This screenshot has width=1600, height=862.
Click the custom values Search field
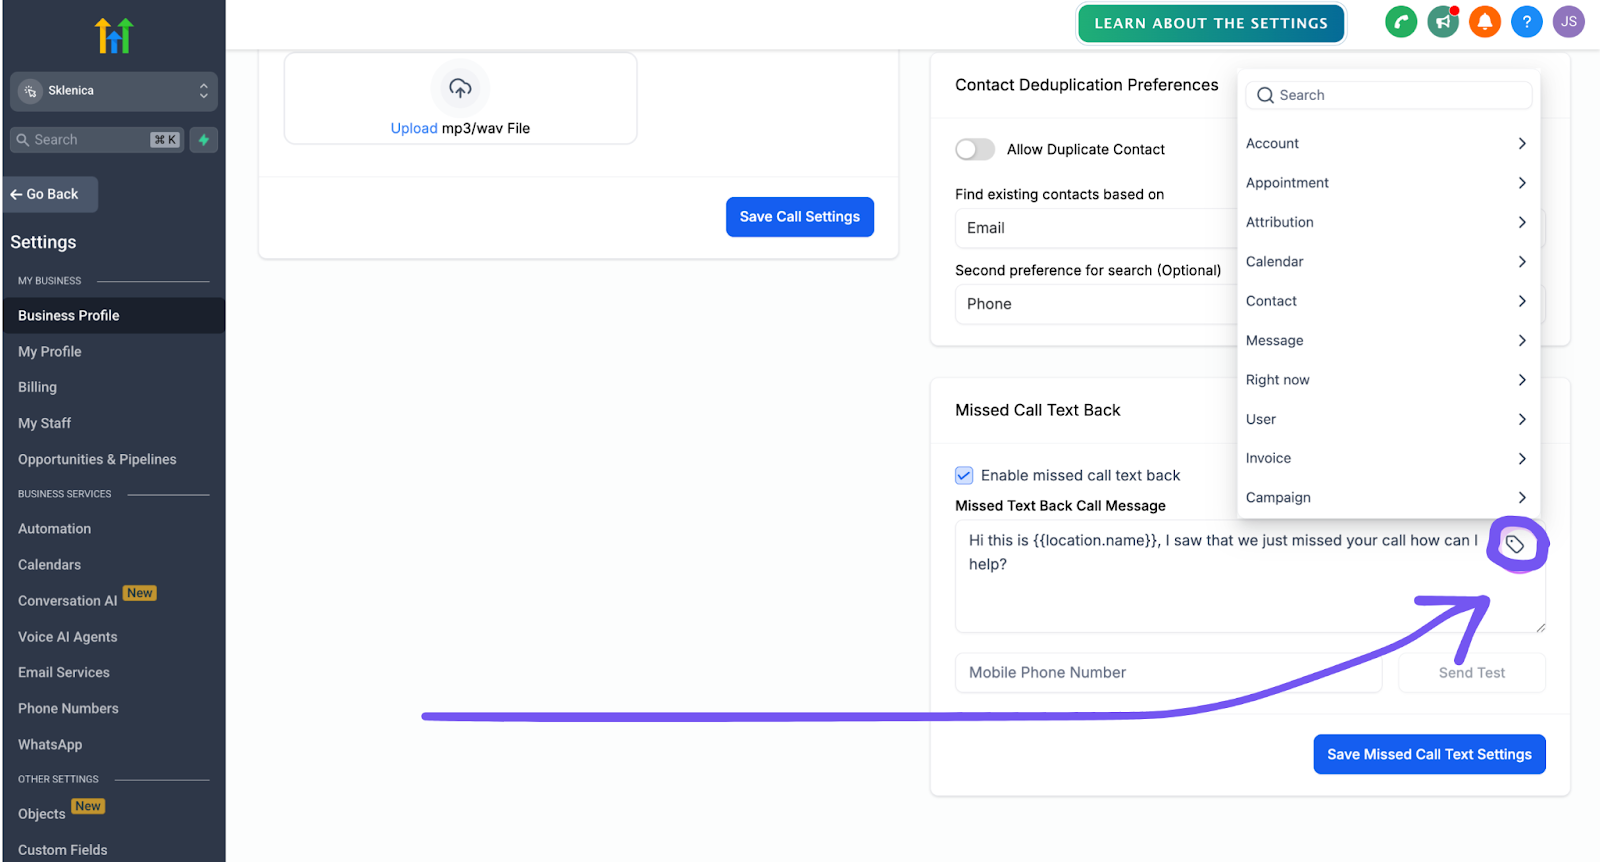(x=1389, y=95)
